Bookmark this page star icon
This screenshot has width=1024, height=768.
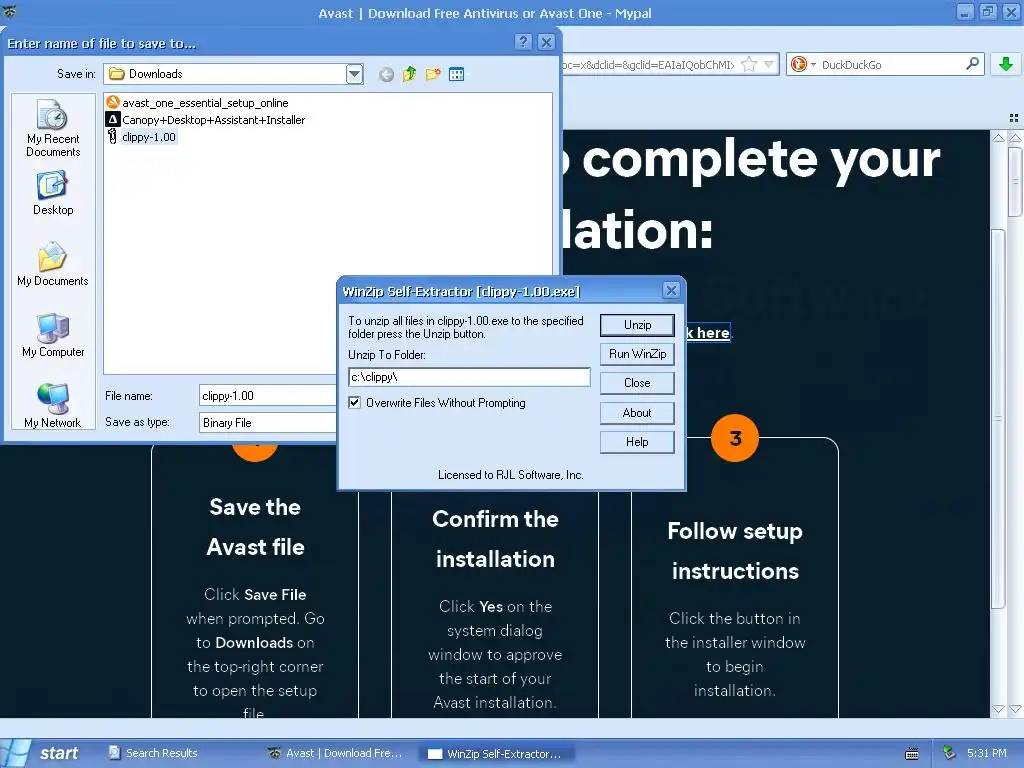(x=750, y=64)
